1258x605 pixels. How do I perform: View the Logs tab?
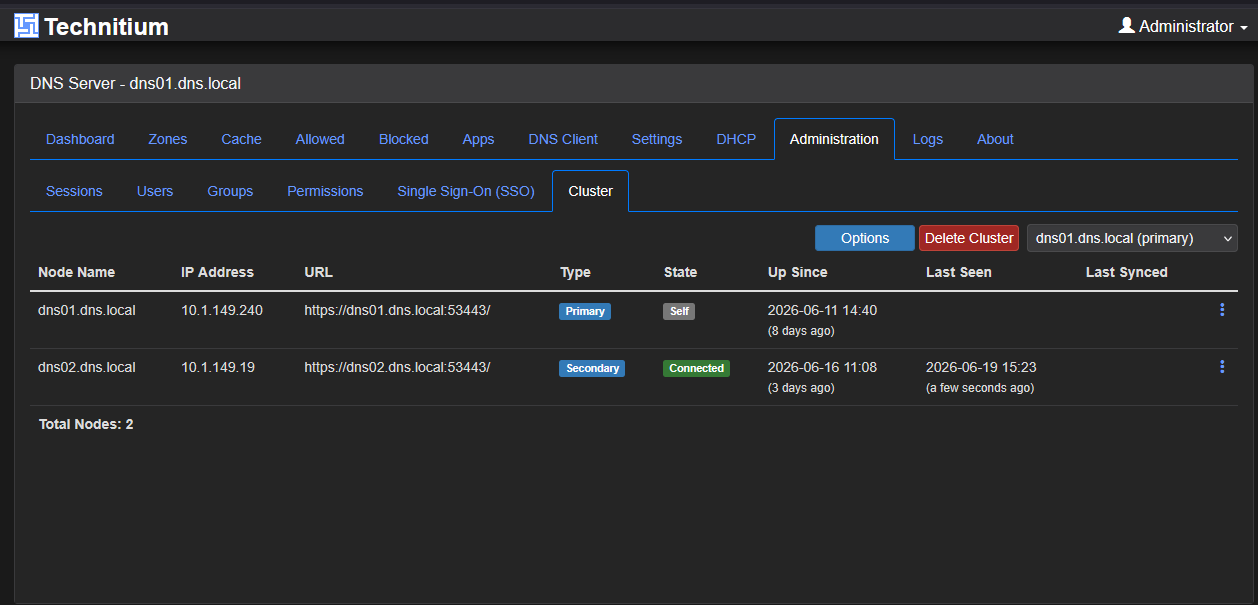click(928, 139)
